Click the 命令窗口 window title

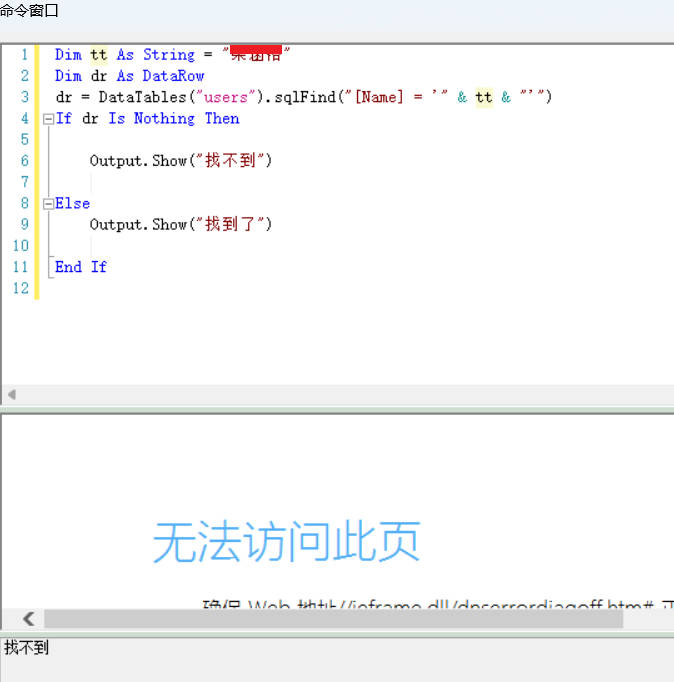pyautogui.click(x=30, y=11)
